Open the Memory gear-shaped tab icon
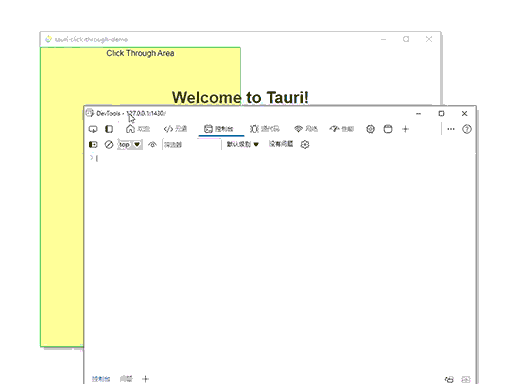Screen dimensions: 512x384 [x=370, y=129]
